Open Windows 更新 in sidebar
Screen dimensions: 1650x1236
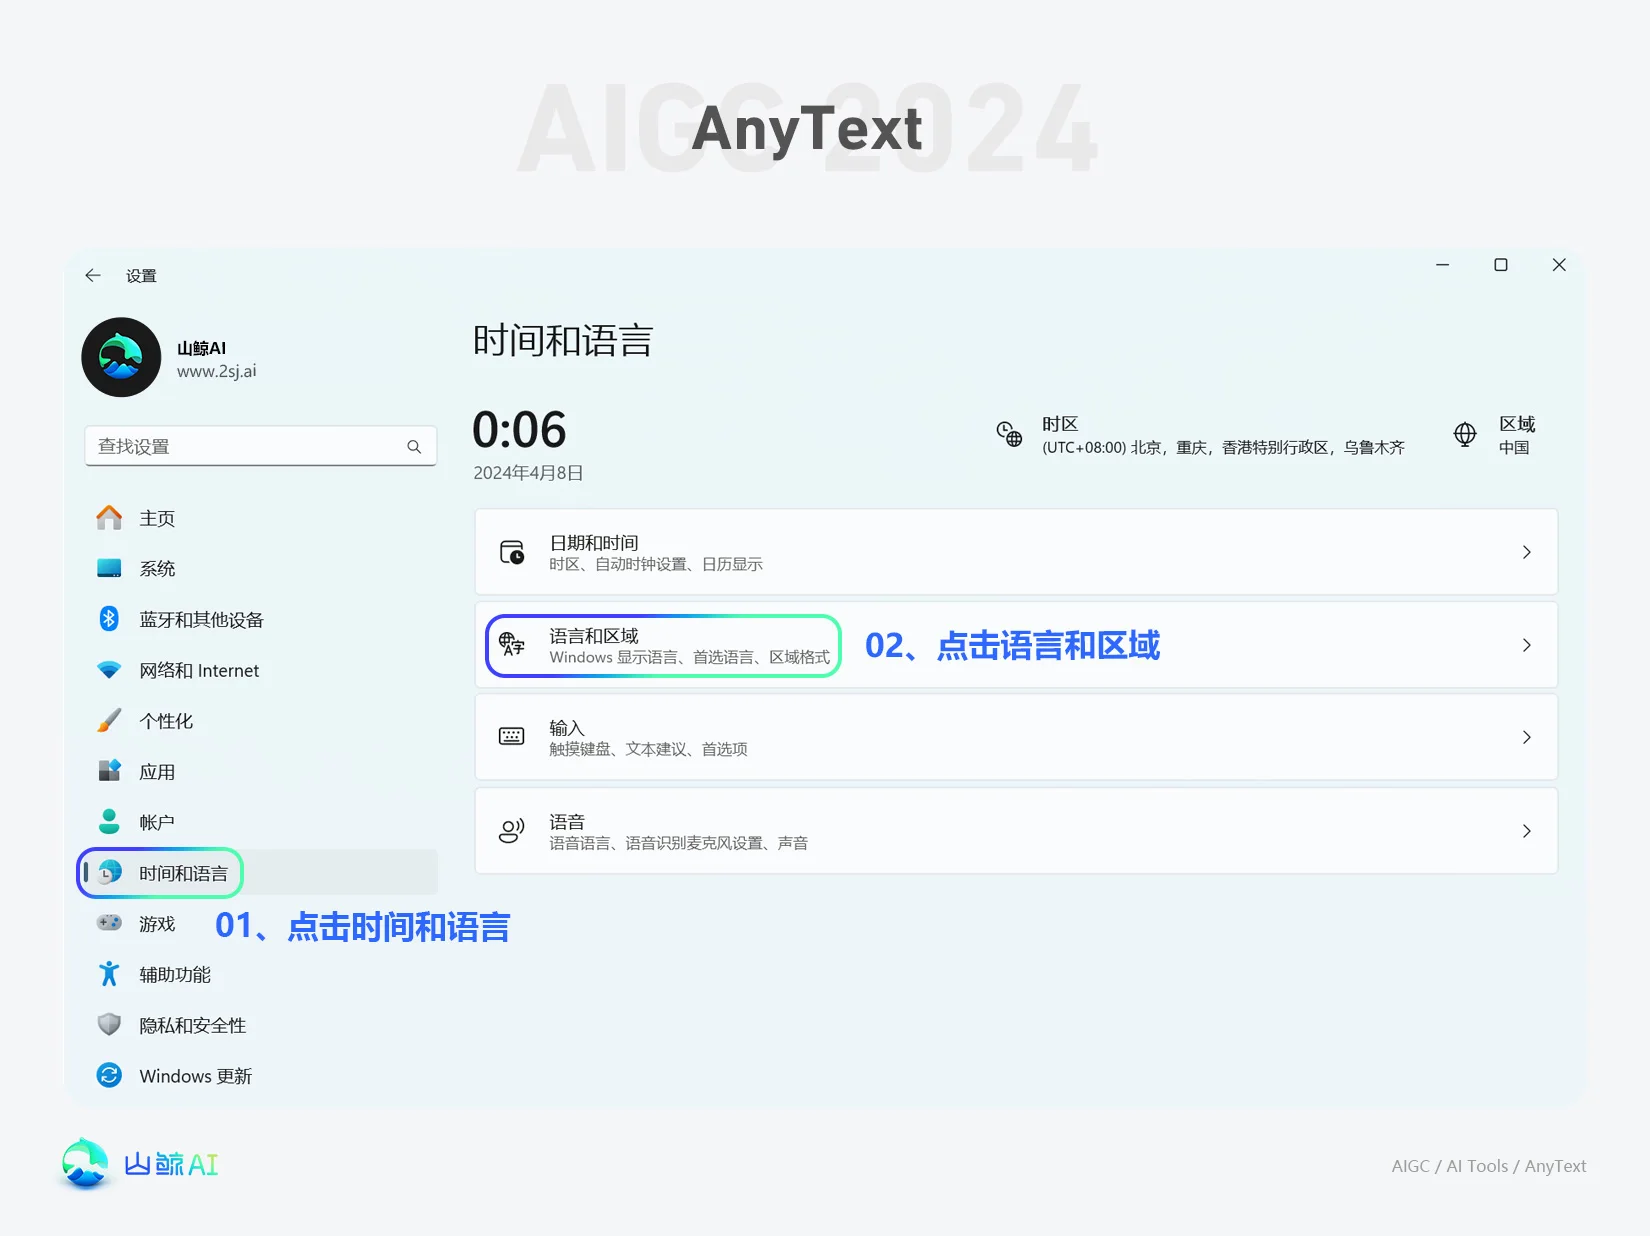coord(261,1076)
